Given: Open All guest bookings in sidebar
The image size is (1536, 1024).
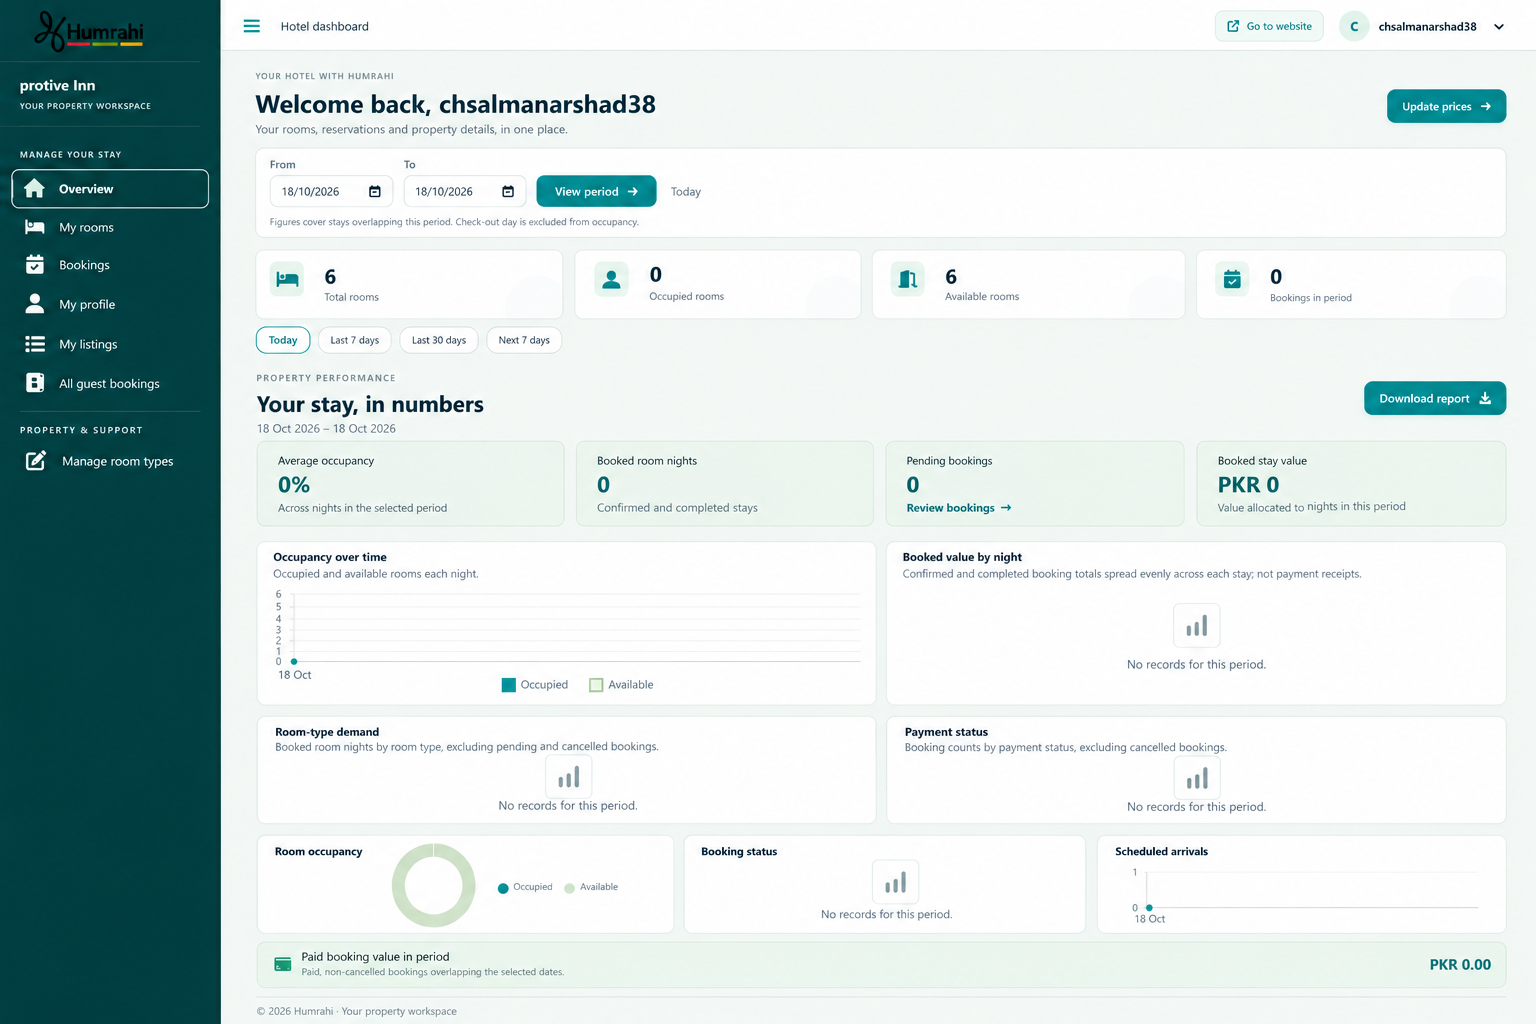Looking at the screenshot, I should click(x=110, y=383).
